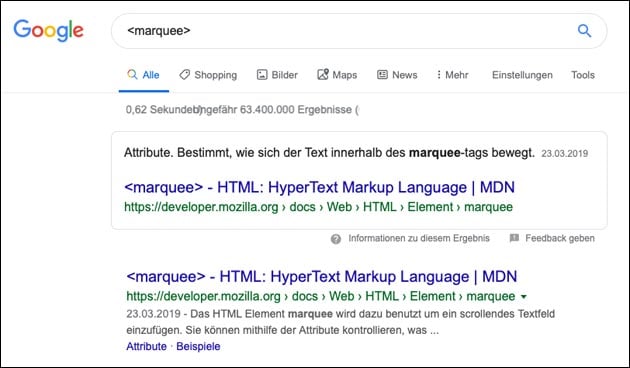Viewport: 630px width, 368px height.
Task: Click the blue search magnifier icon
Action: click(584, 31)
